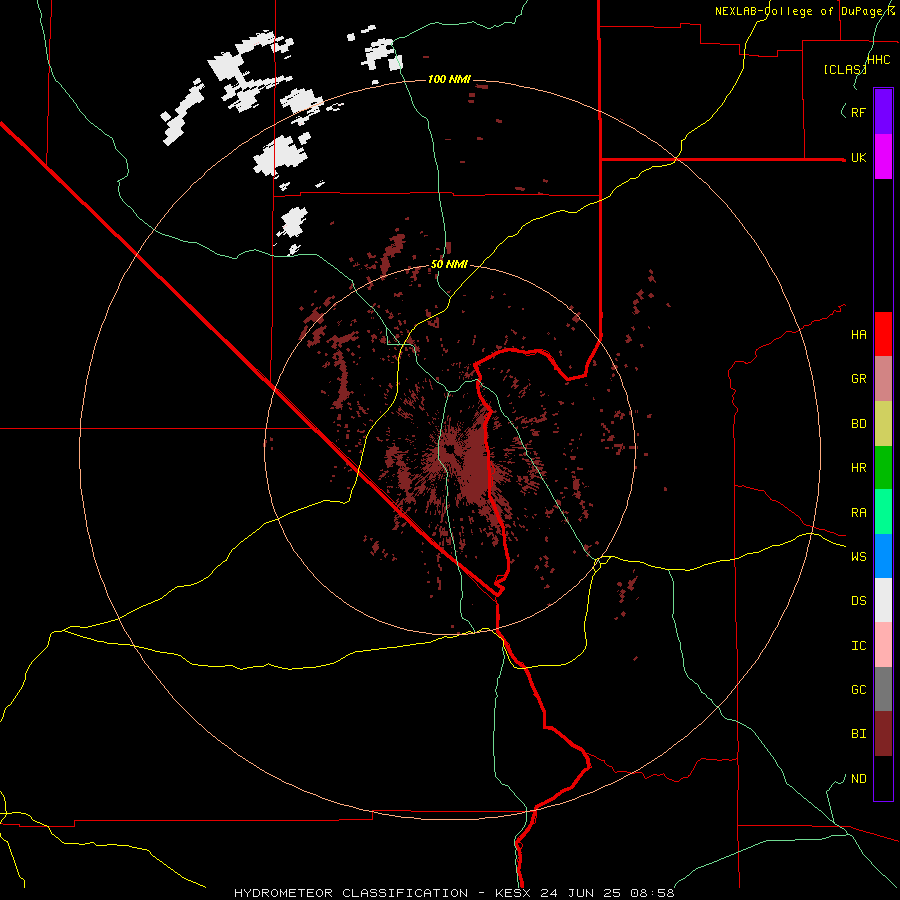
Task: Click the BI legend label
Action: (x=859, y=734)
